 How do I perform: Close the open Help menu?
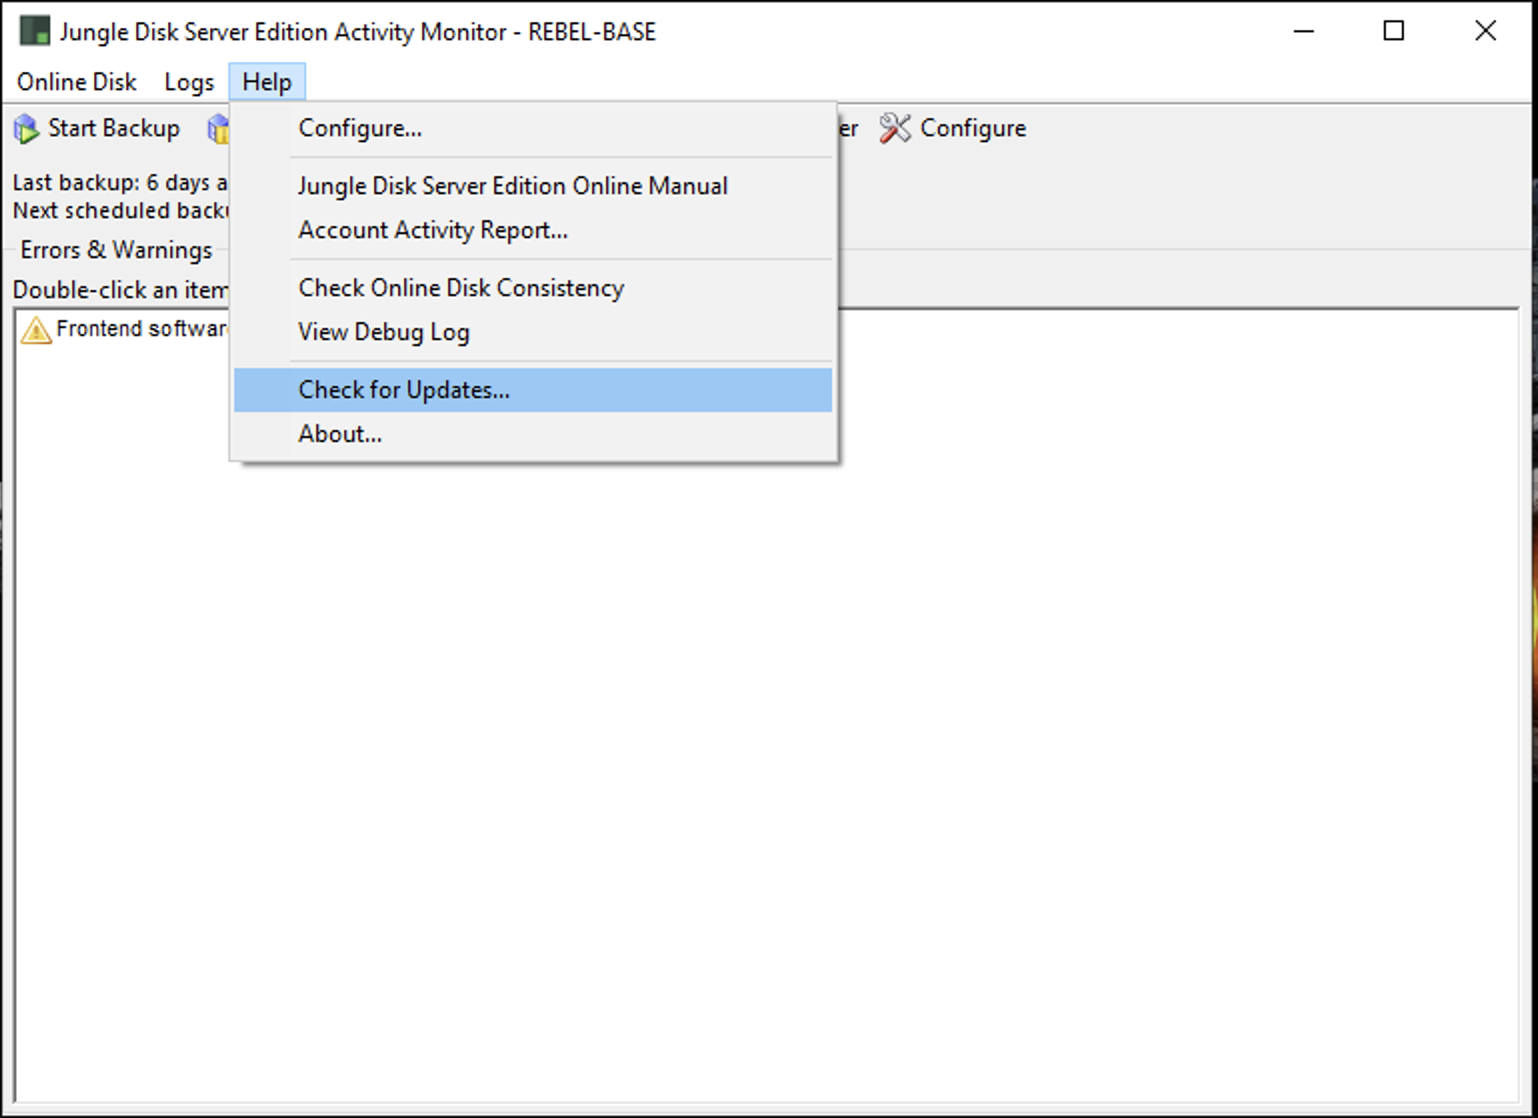point(267,82)
